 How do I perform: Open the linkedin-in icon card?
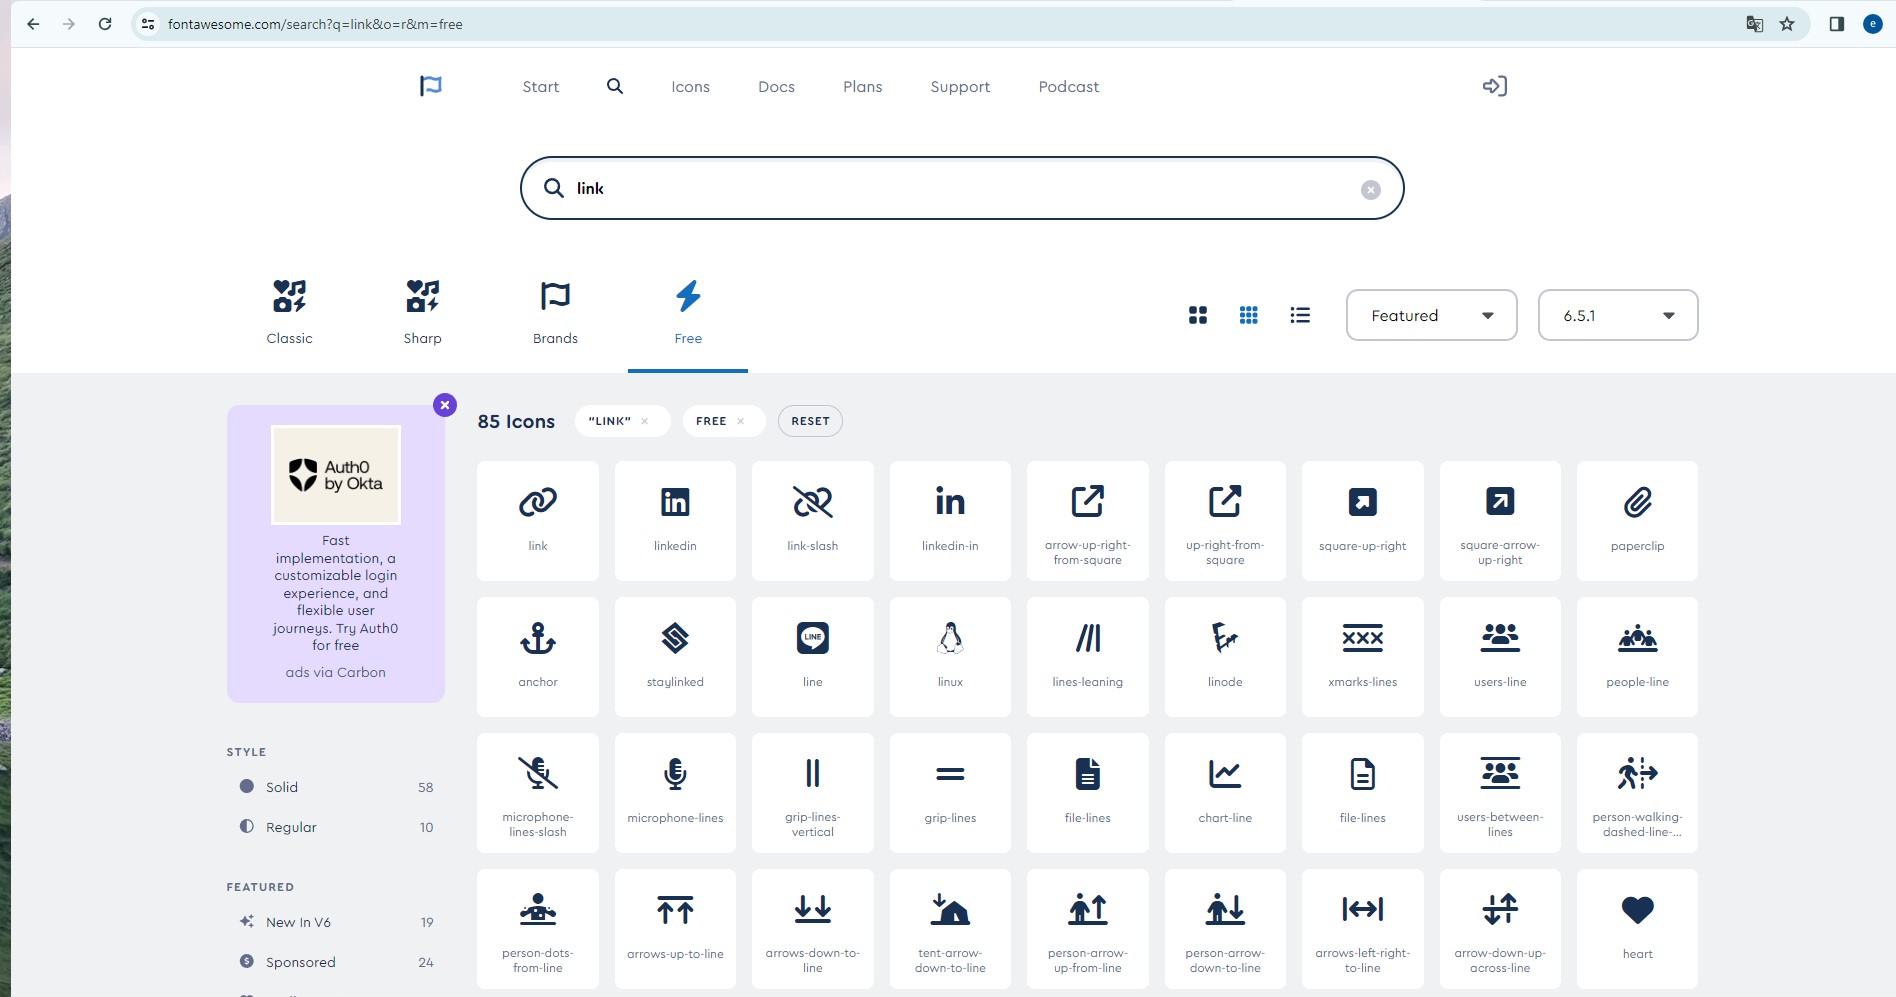pos(950,520)
